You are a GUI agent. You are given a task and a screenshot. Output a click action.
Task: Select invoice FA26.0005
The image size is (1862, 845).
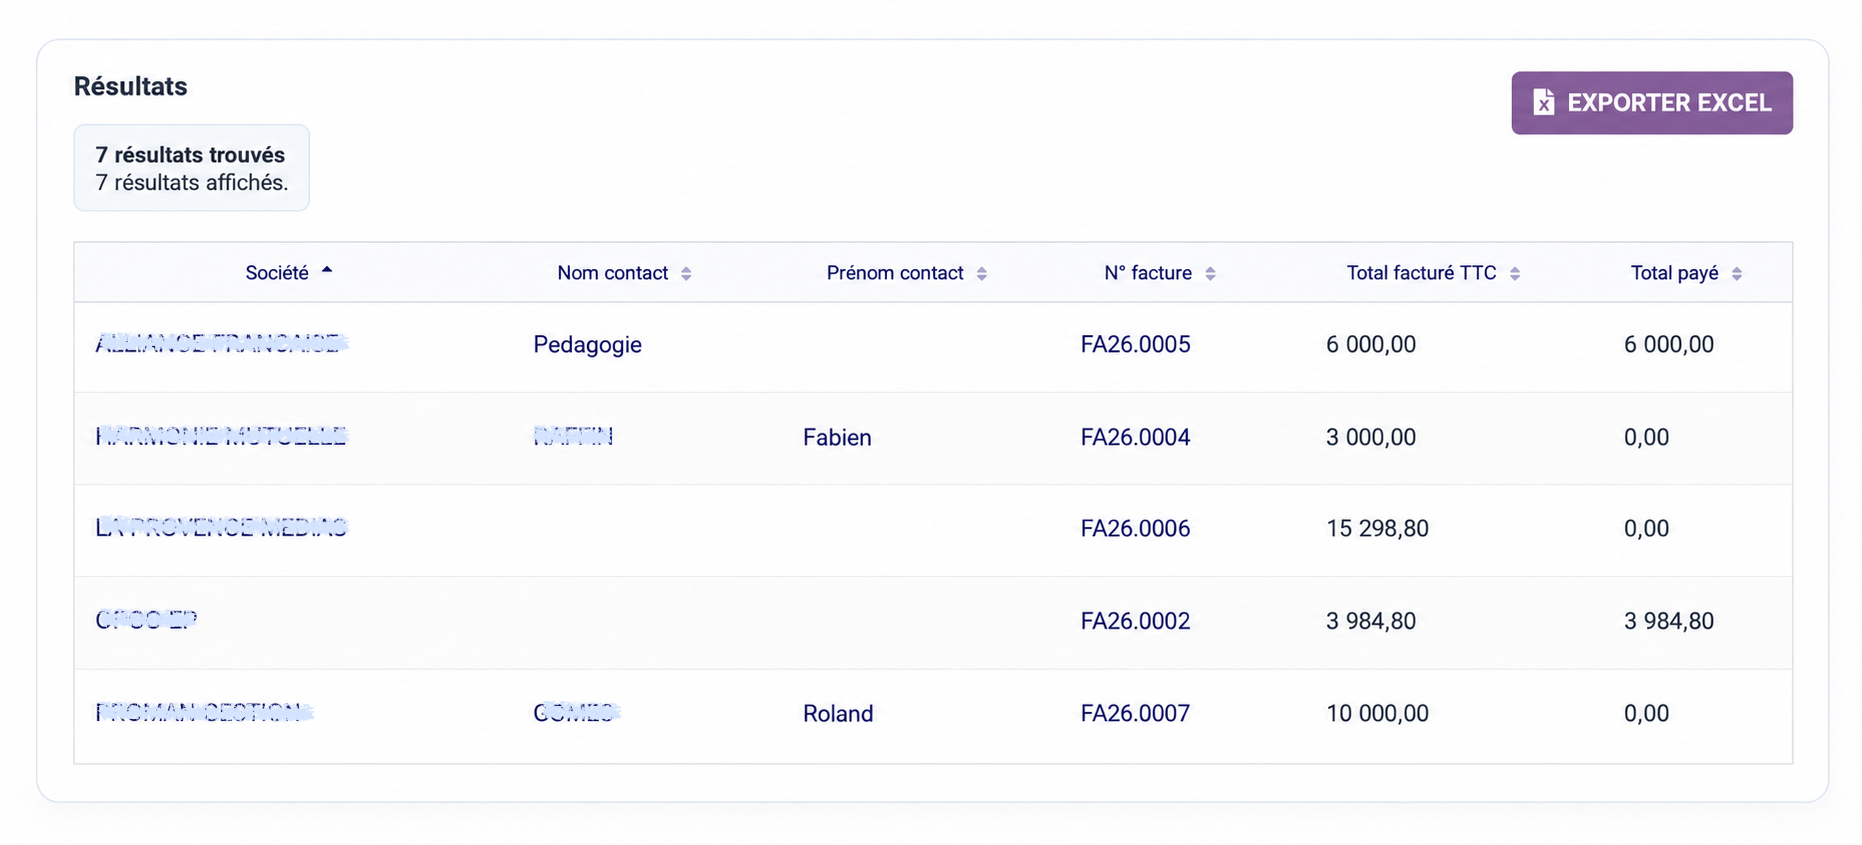pos(1135,344)
